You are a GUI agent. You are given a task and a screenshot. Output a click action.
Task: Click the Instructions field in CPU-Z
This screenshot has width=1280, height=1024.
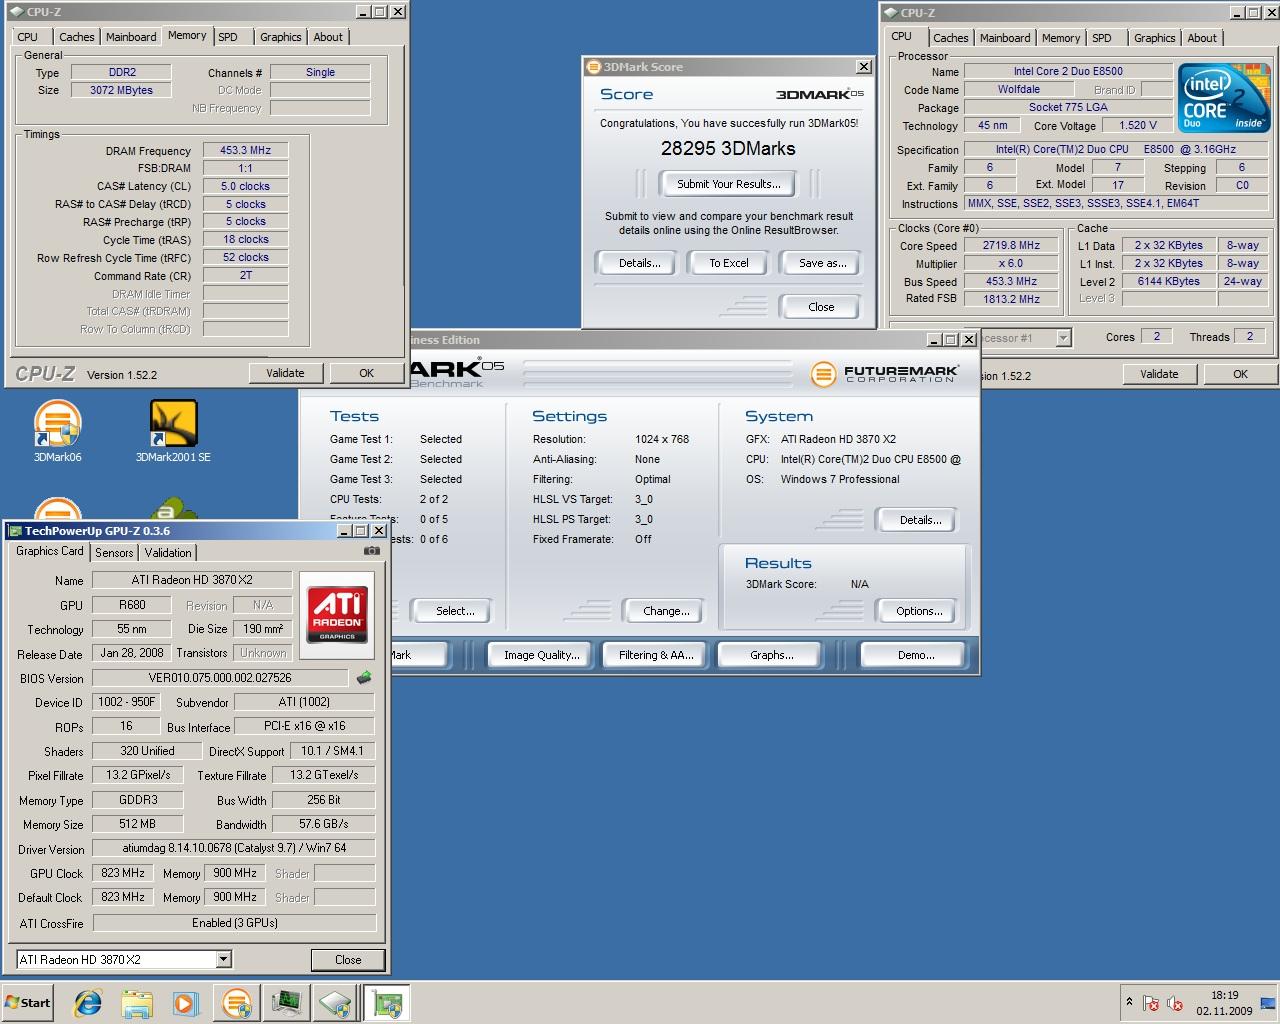pyautogui.click(x=1116, y=203)
